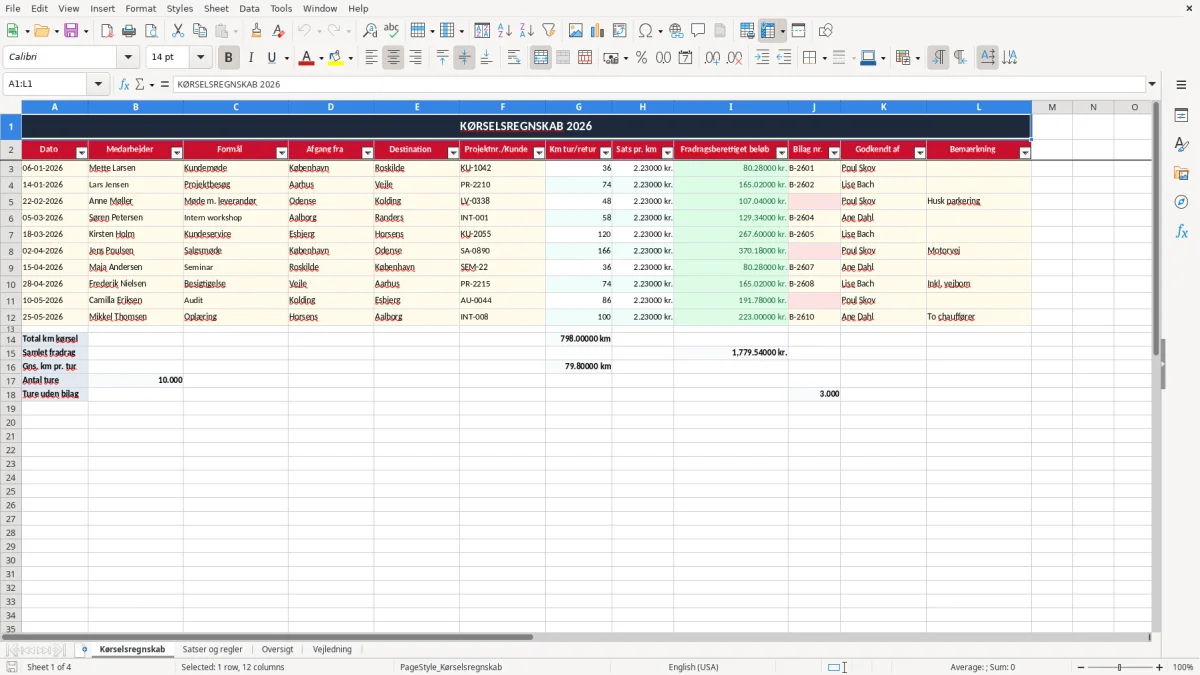Viewport: 1200px width, 675px height.
Task: Open the Font Size dropdown
Action: pos(200,58)
